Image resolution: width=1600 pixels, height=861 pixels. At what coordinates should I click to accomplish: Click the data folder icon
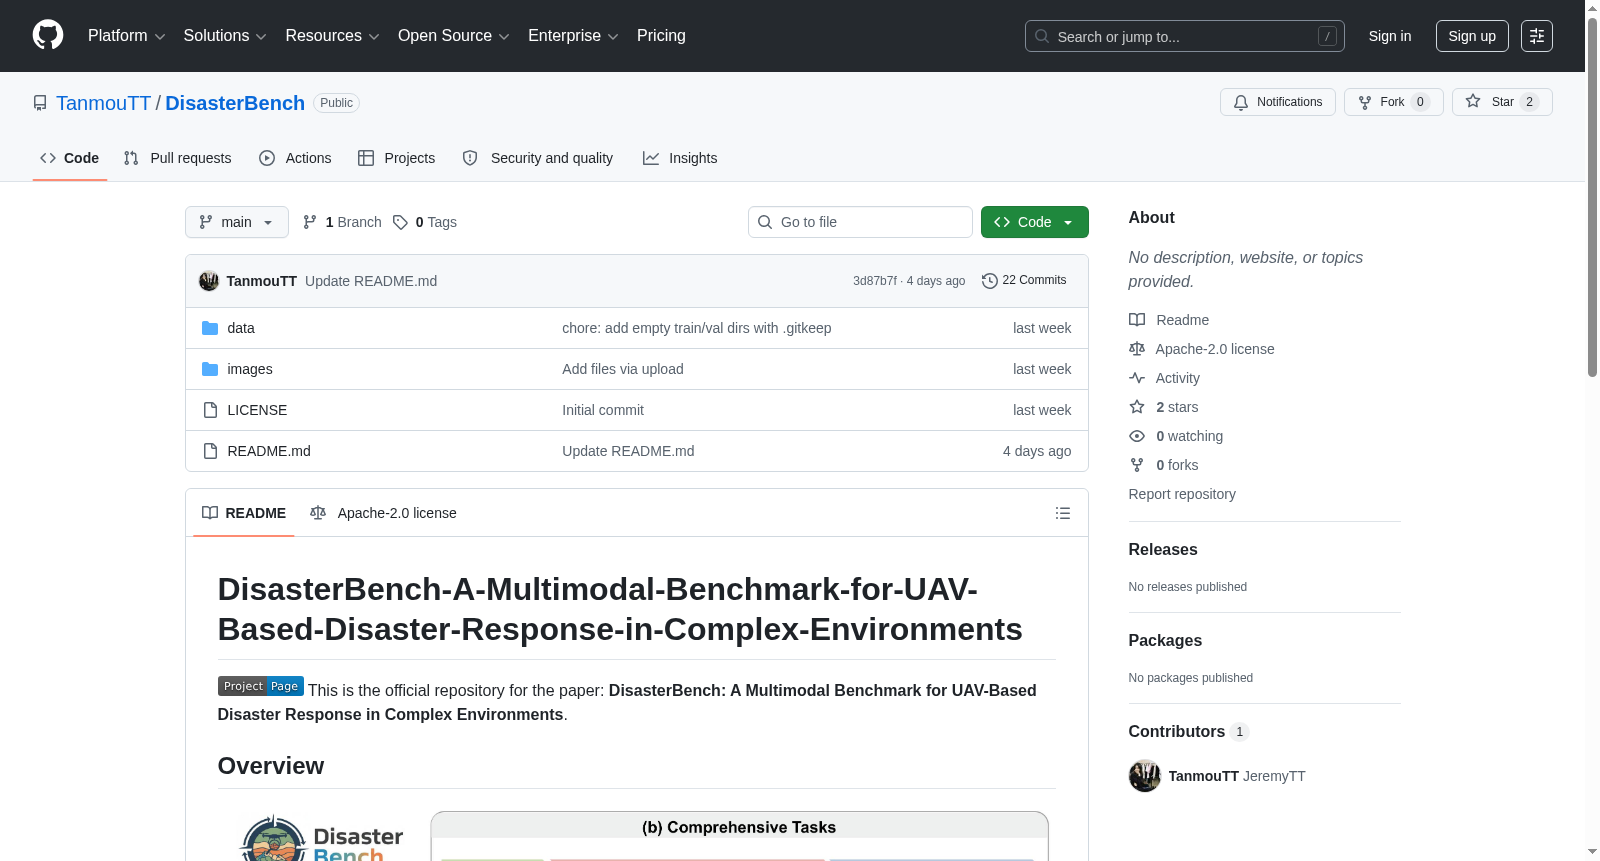[210, 328]
